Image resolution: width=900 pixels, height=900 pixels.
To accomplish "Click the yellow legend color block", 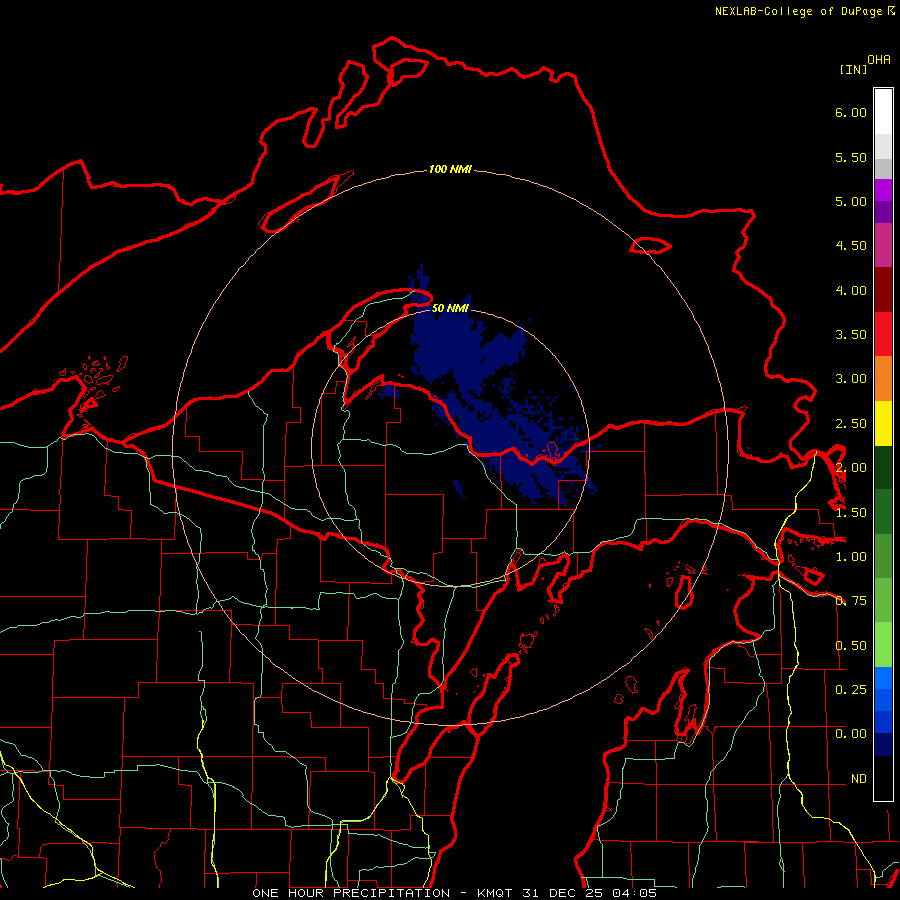I will pos(883,424).
